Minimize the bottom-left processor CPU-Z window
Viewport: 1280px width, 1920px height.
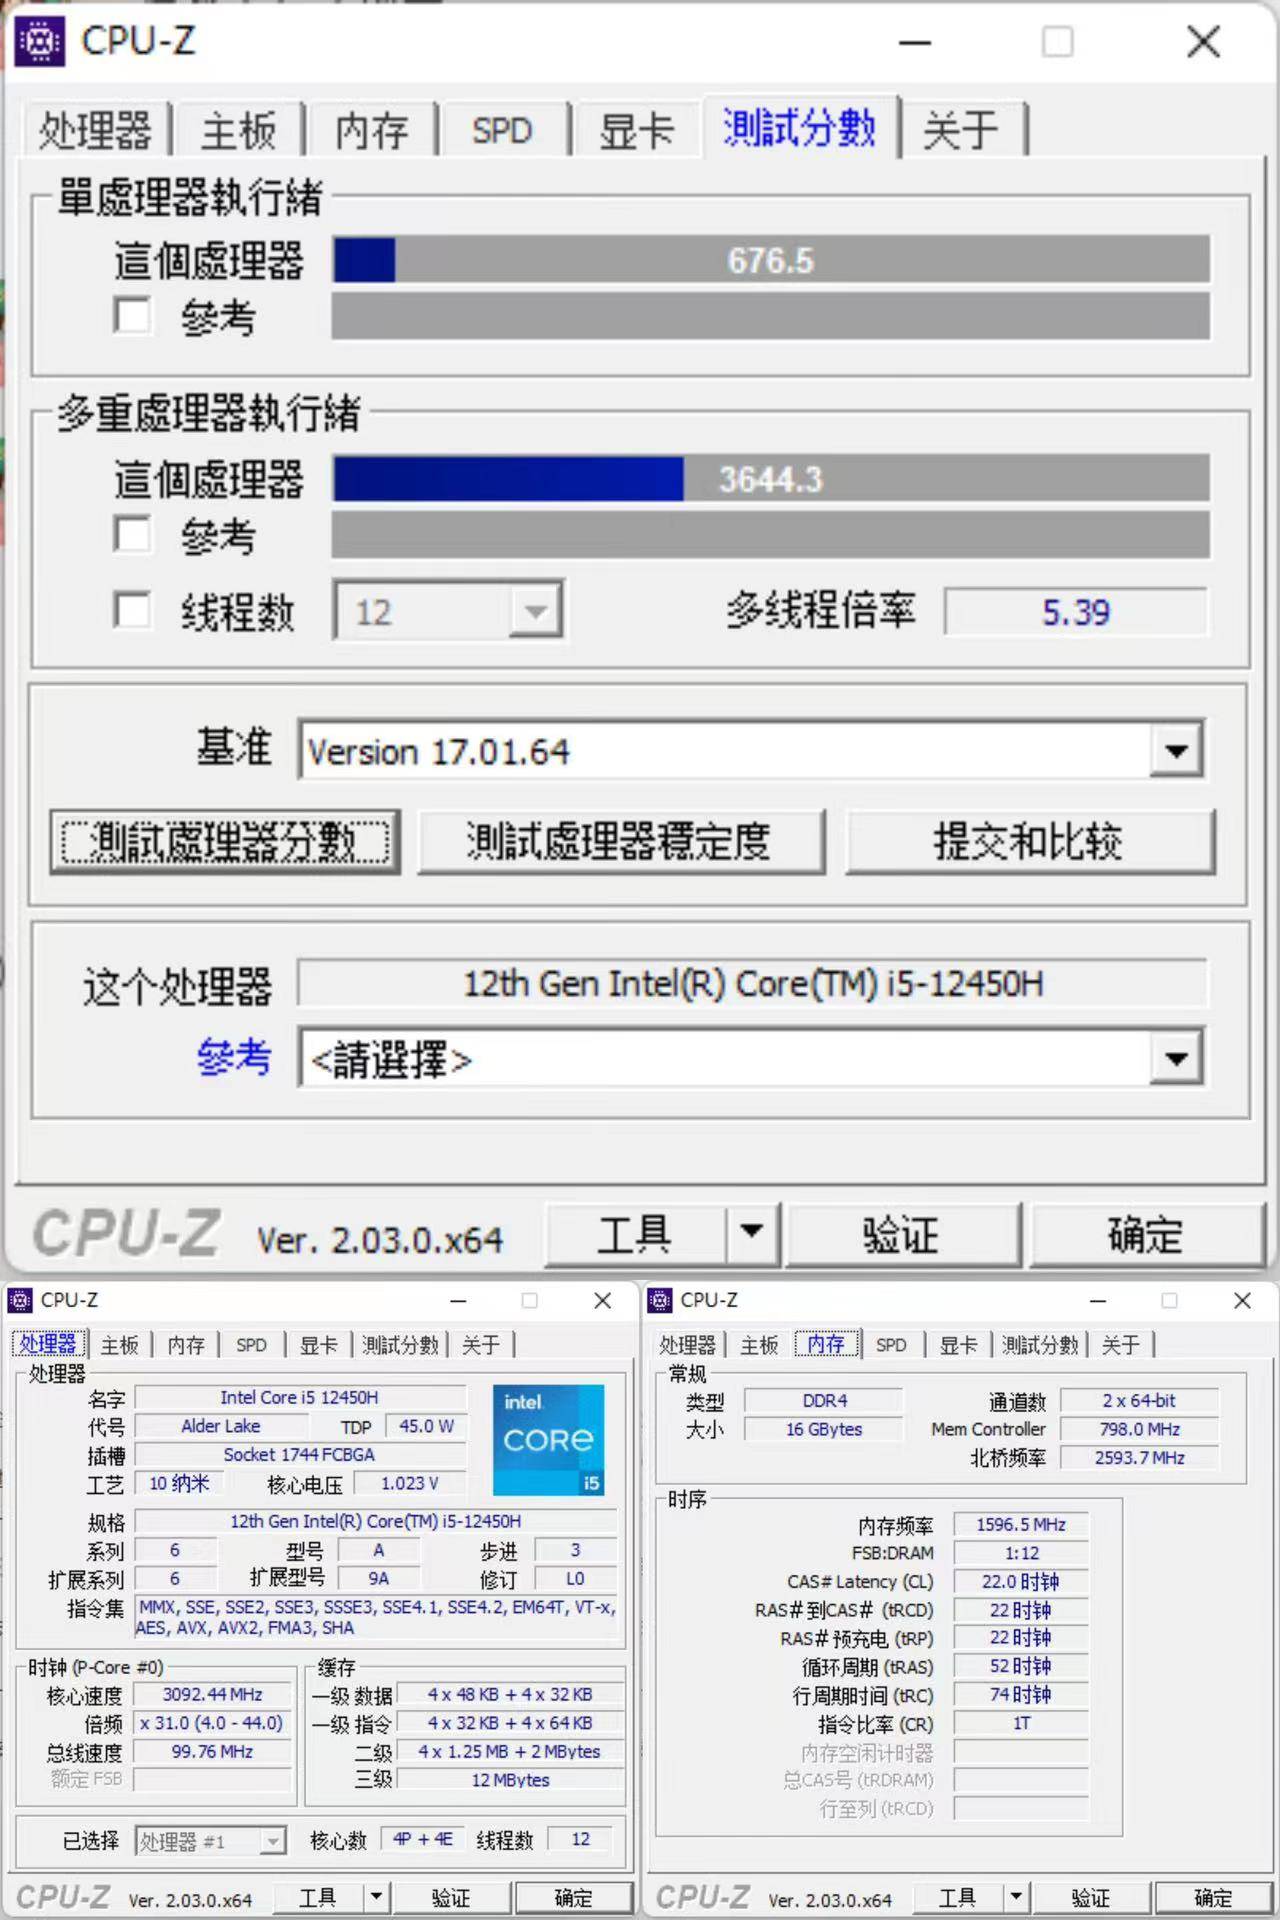pos(458,1300)
